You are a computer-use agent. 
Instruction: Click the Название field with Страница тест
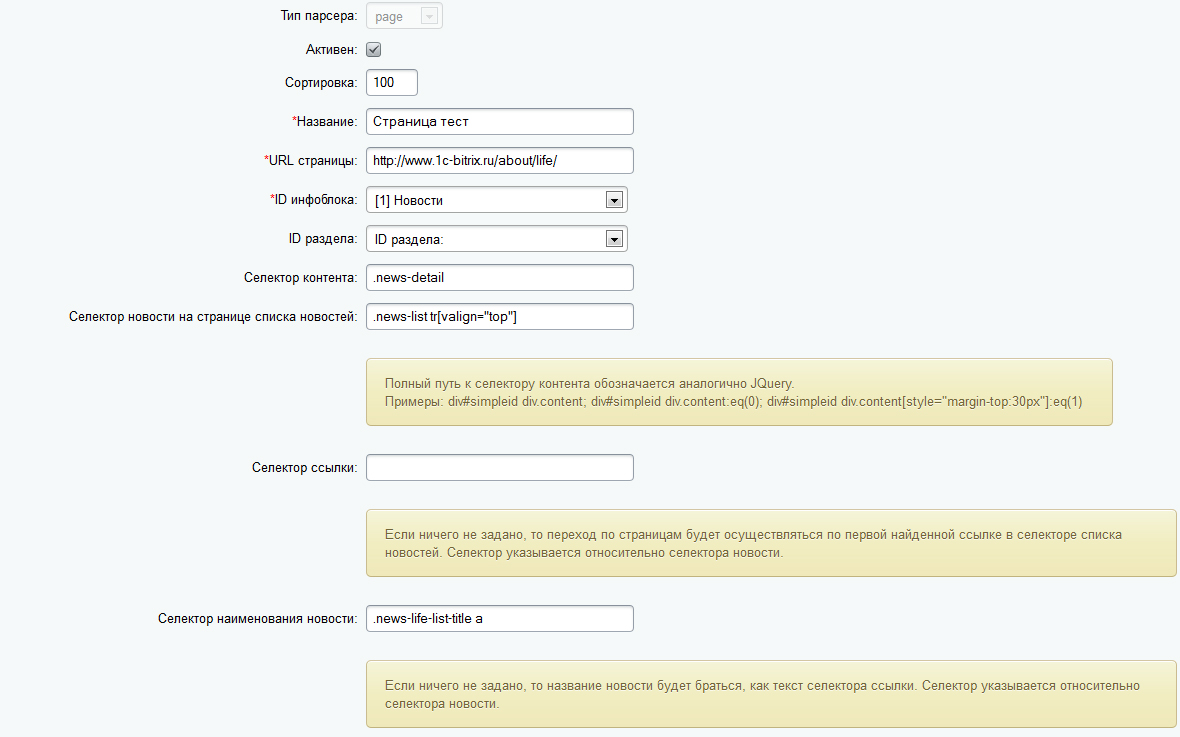500,122
